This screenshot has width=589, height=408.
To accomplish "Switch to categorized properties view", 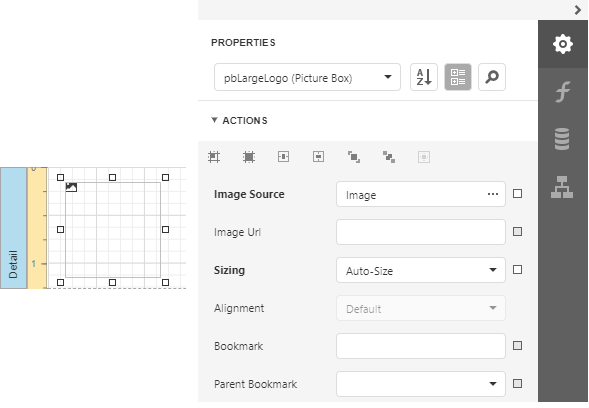I will pyautogui.click(x=458, y=77).
